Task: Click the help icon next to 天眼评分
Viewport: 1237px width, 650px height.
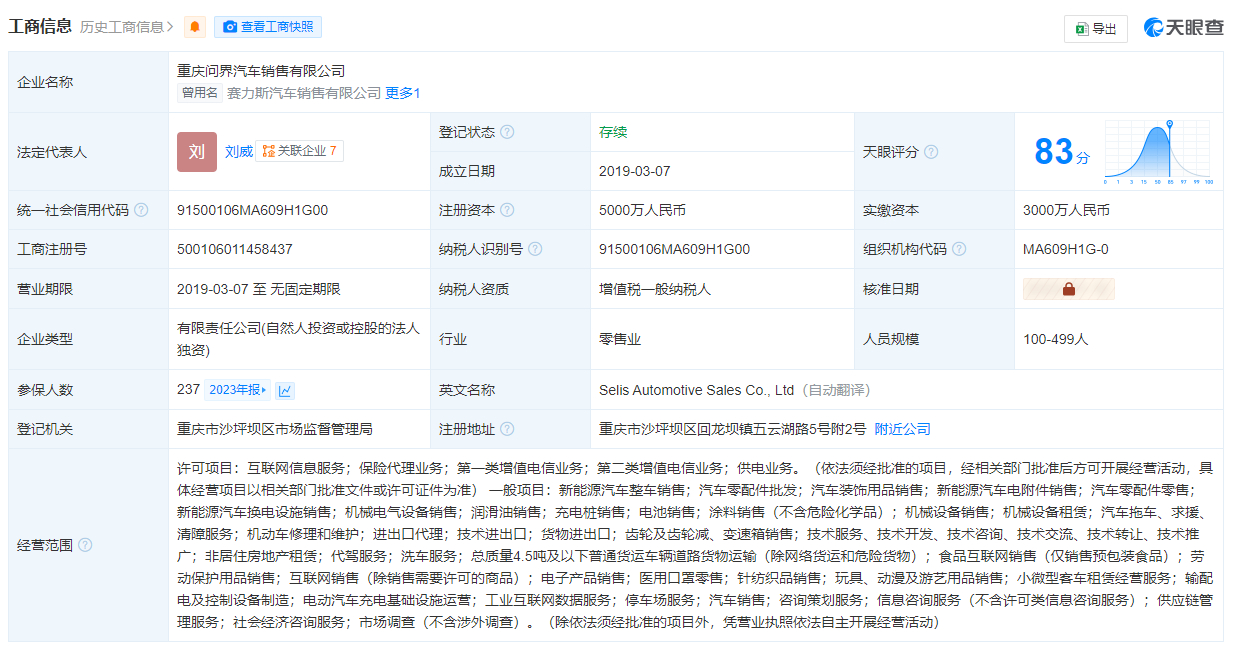Action: 931,152
